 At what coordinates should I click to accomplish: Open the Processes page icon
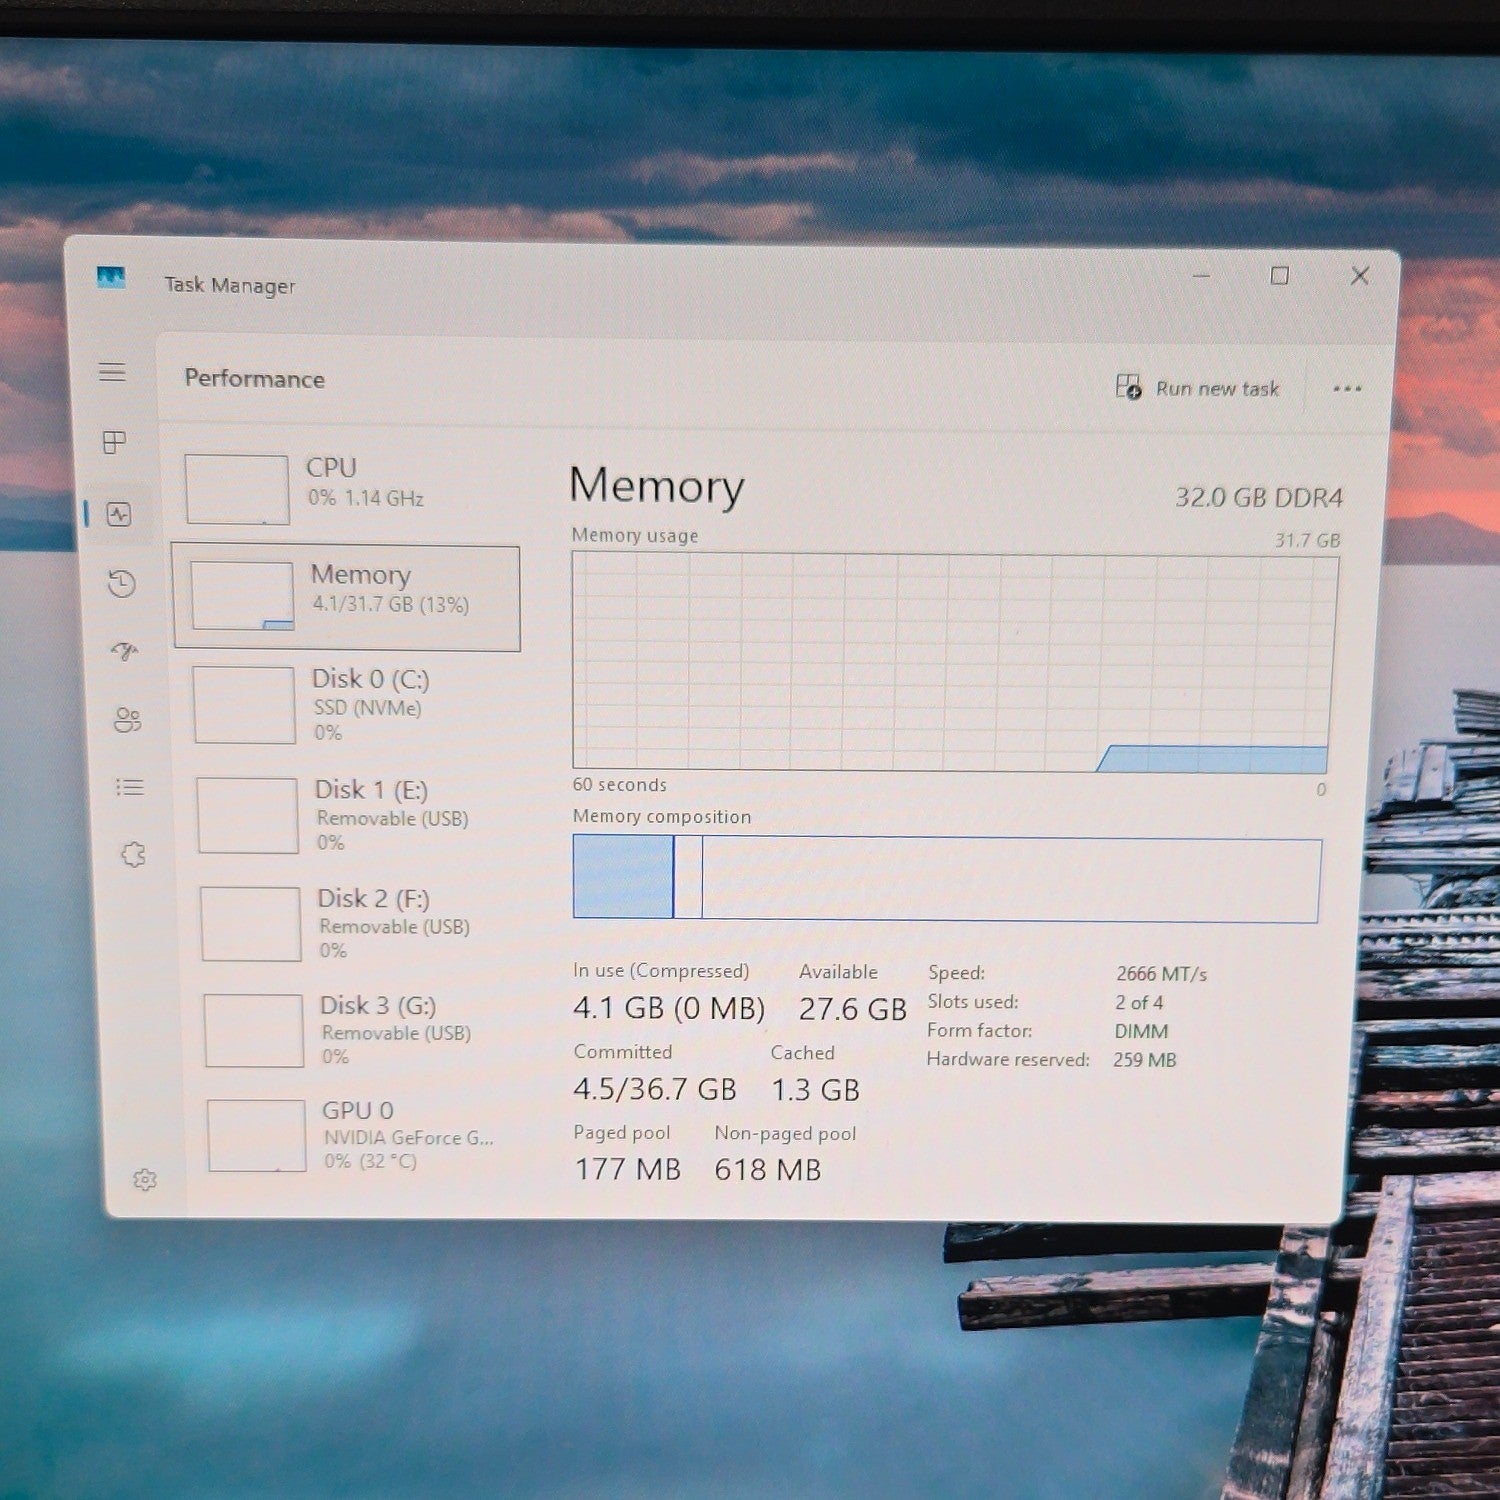[x=115, y=442]
